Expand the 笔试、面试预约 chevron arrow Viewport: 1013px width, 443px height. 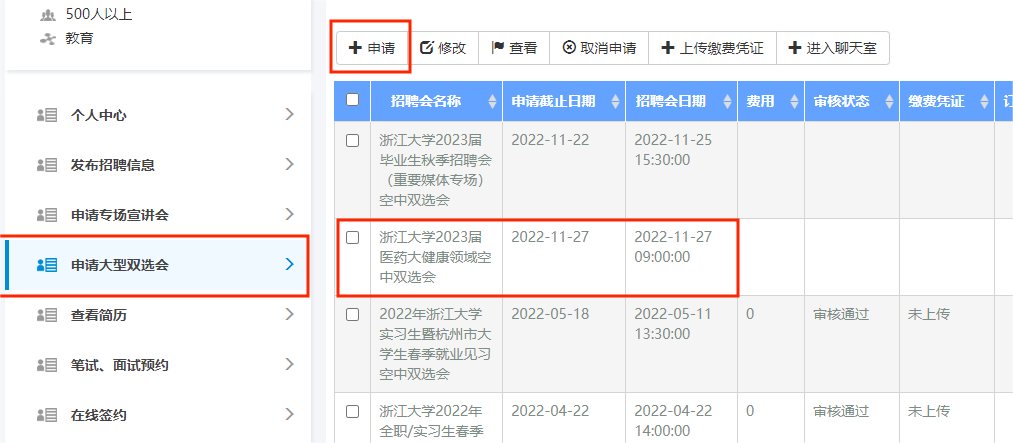tap(289, 364)
